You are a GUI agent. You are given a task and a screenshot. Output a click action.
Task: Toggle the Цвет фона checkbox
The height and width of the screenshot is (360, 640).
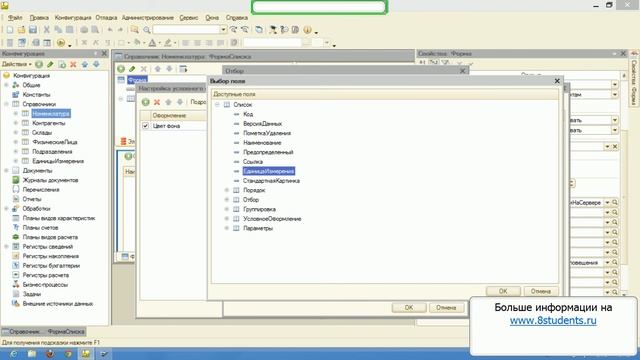point(145,126)
